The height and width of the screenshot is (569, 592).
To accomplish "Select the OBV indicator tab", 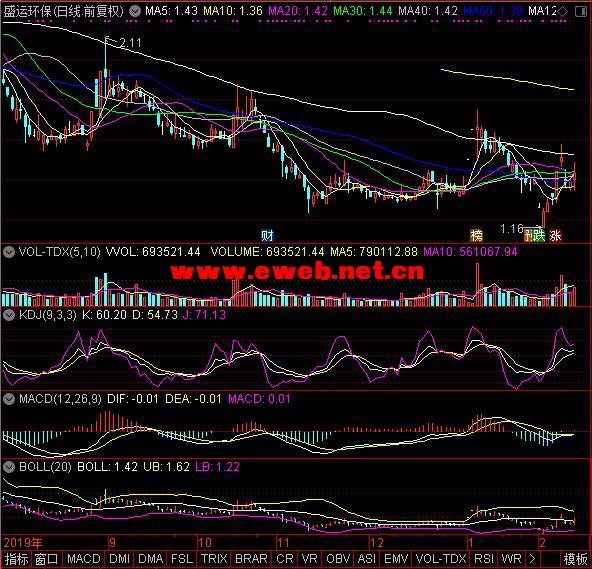I will (338, 559).
